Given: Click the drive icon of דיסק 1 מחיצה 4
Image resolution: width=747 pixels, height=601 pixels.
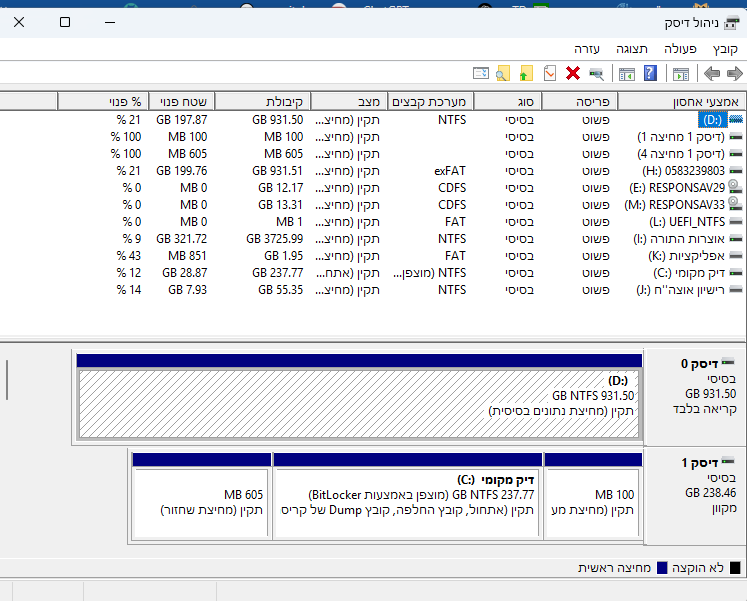Looking at the screenshot, I should coord(736,154).
